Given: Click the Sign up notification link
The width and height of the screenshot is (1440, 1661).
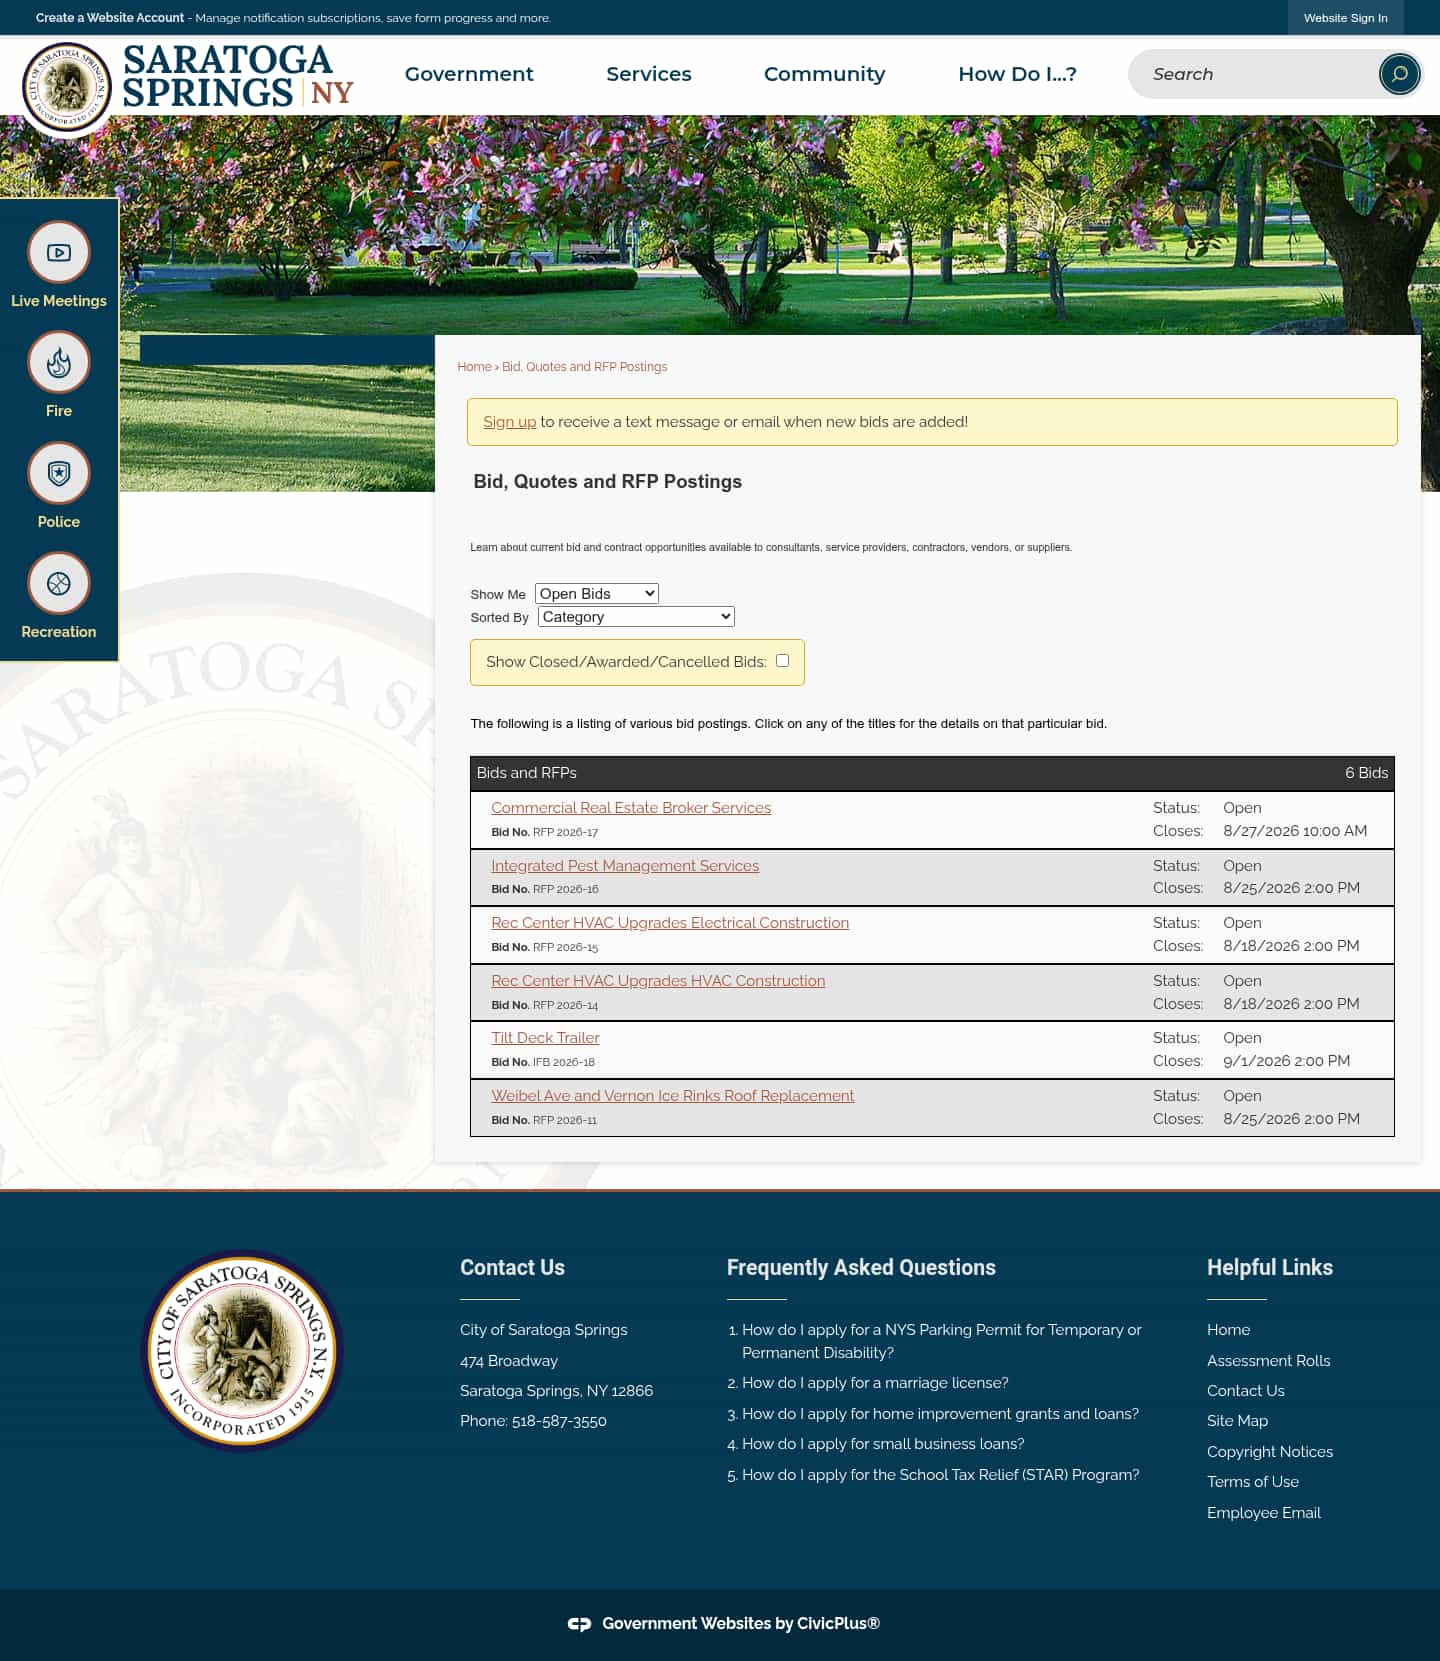Looking at the screenshot, I should pos(509,422).
